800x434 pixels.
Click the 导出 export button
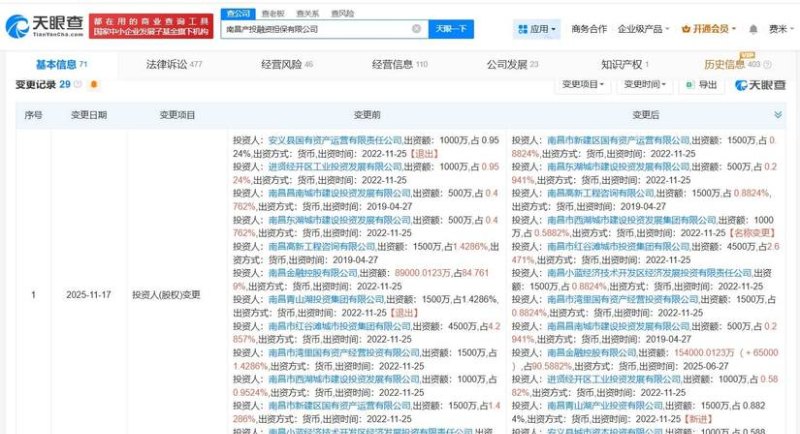701,85
